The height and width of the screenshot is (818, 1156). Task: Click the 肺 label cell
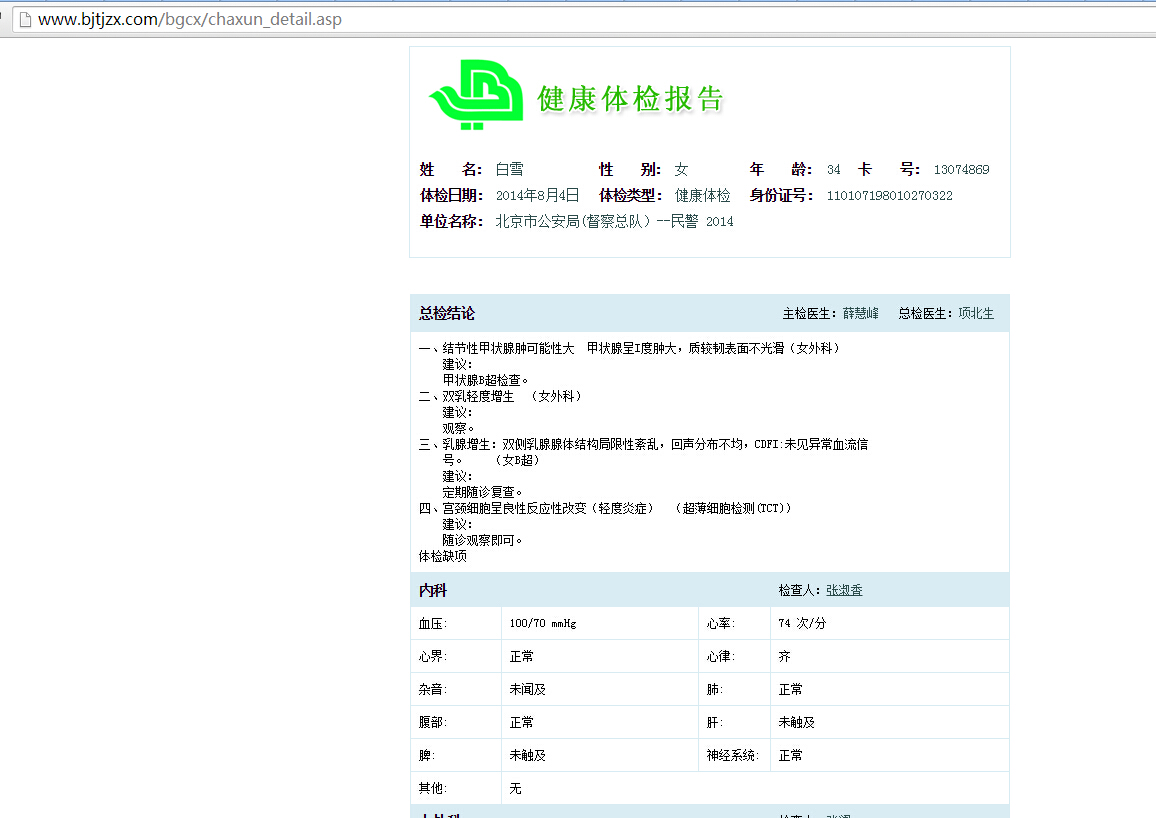tap(734, 689)
